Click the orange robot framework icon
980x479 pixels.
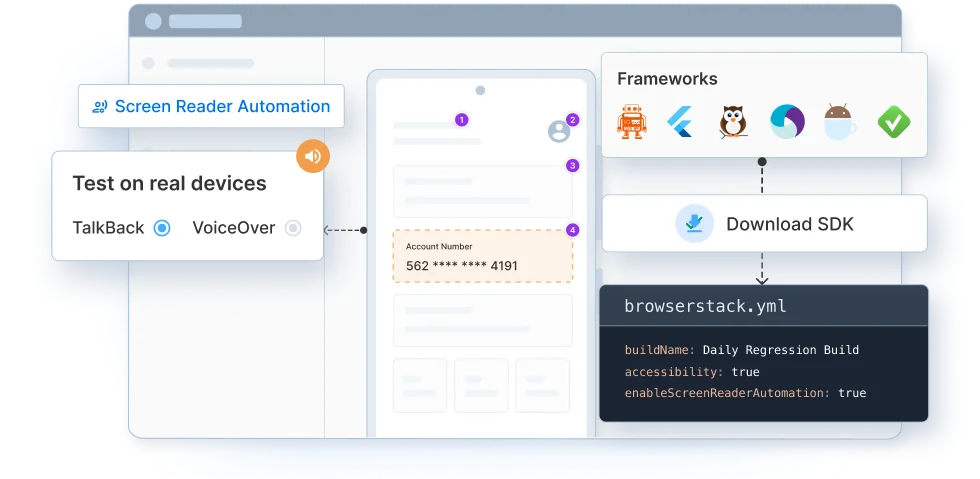point(631,122)
